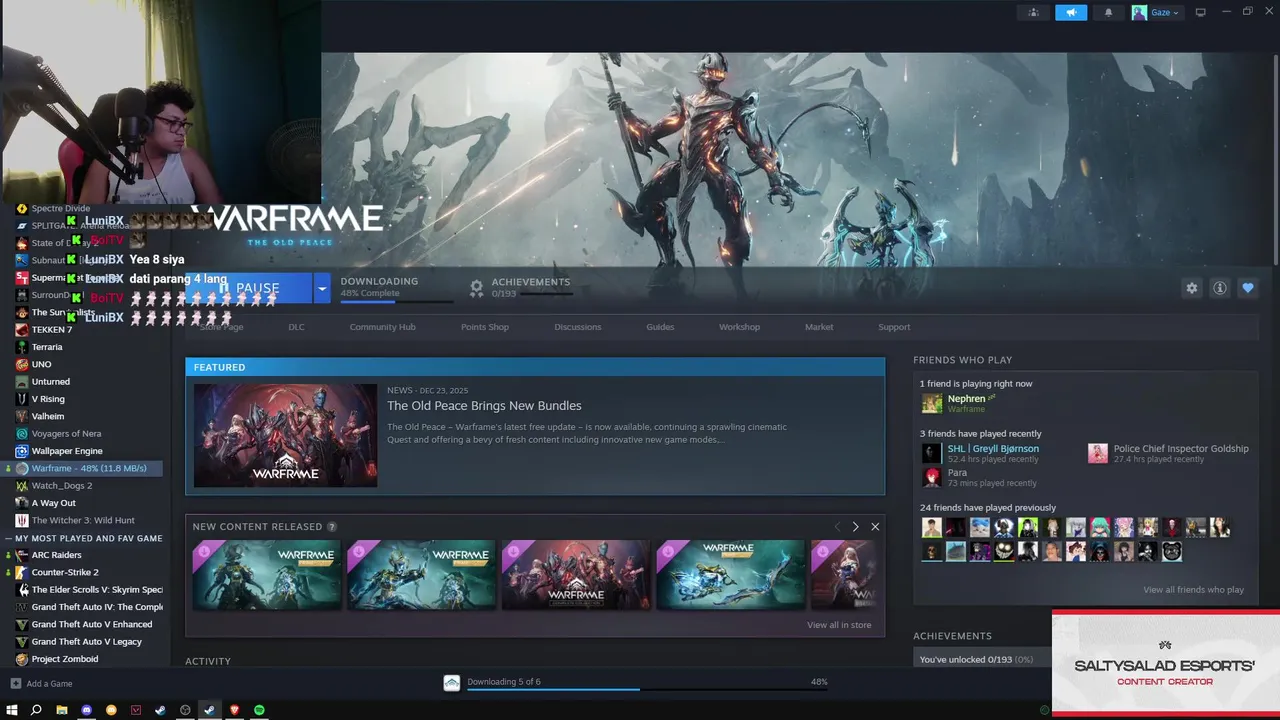Screen dimensions: 1280x720
Task: Open the Market tab
Action: click(x=819, y=327)
